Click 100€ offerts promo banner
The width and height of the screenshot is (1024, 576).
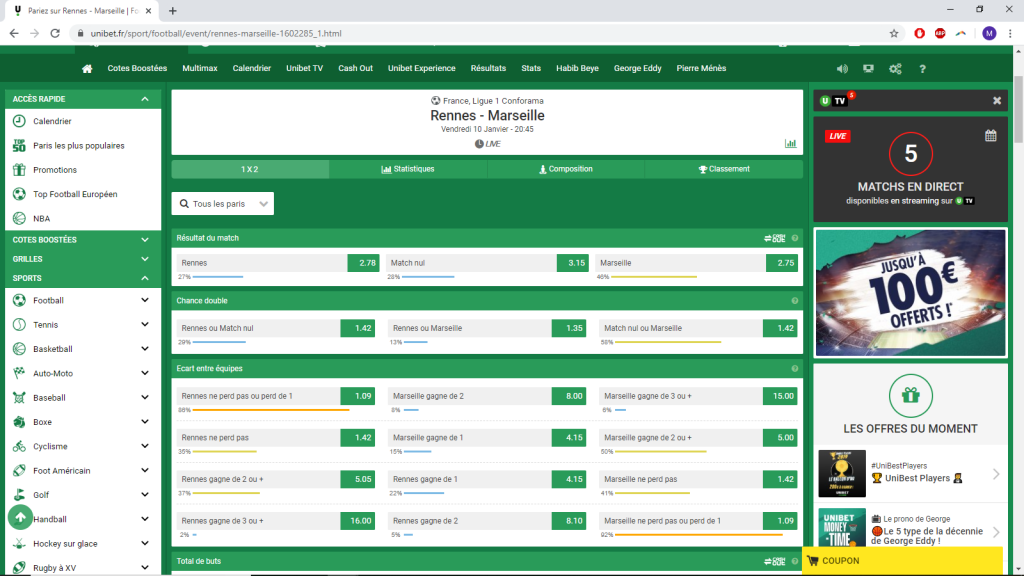pyautogui.click(x=910, y=293)
